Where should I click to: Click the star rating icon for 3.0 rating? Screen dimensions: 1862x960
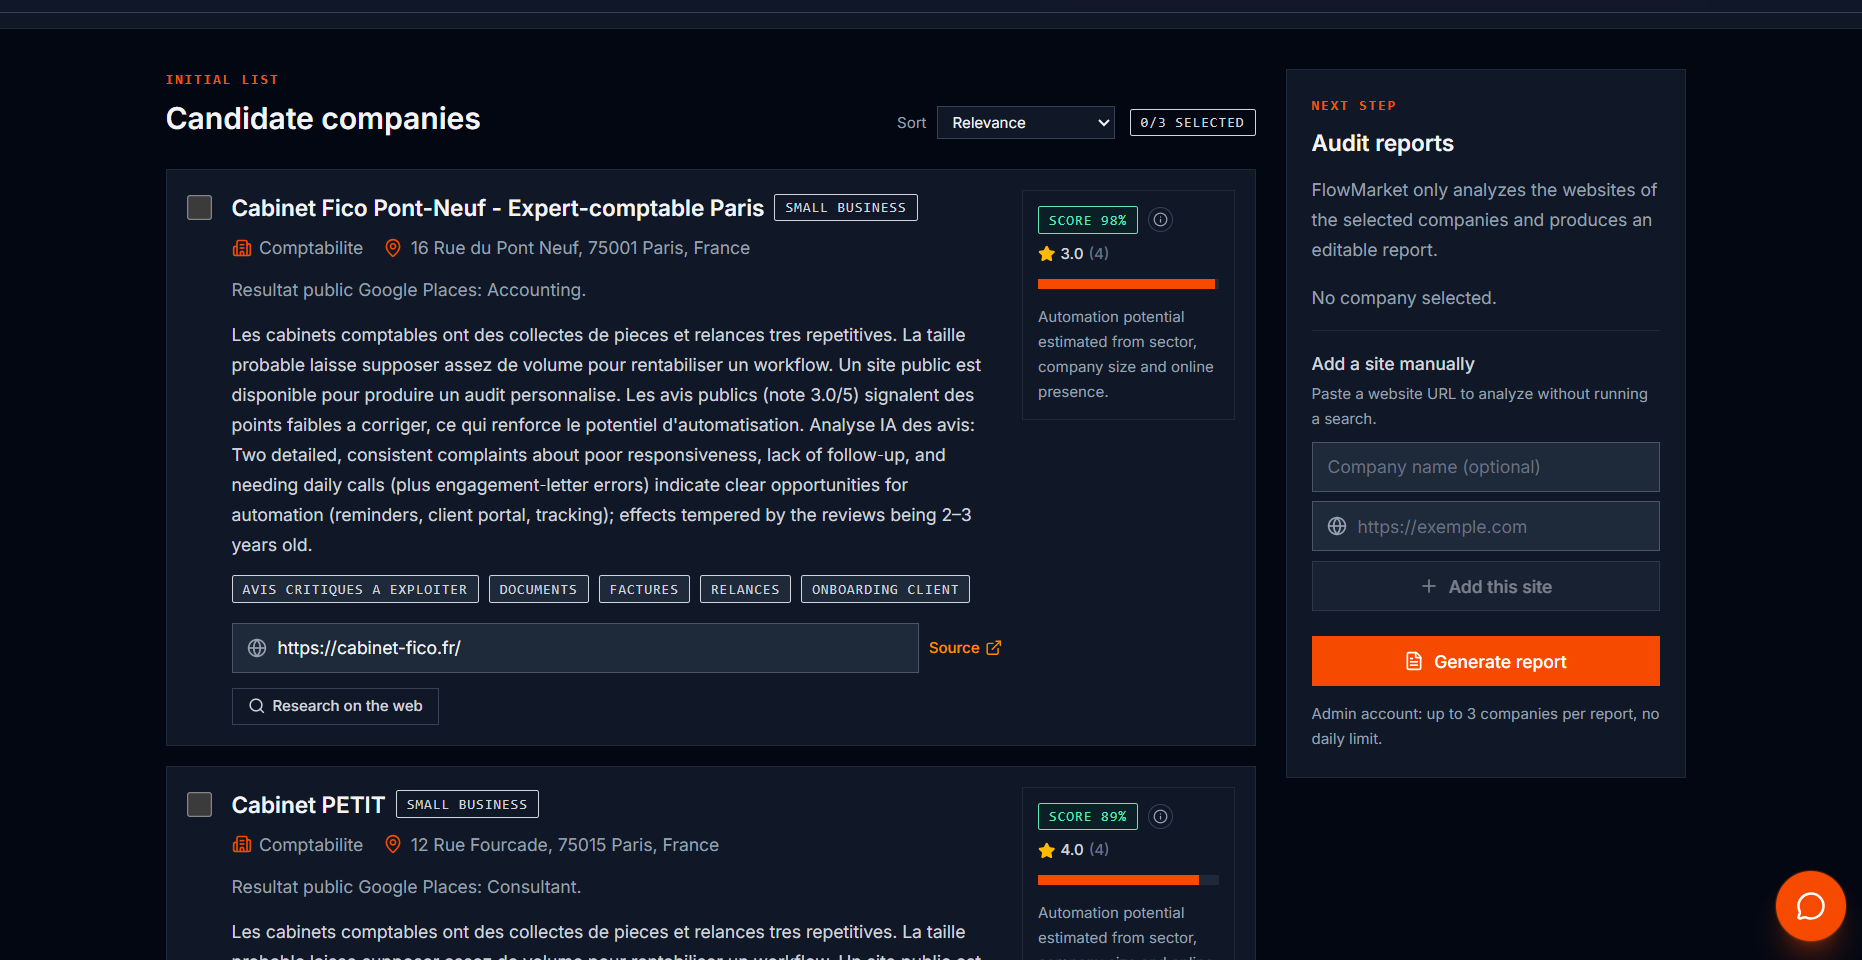click(1047, 253)
